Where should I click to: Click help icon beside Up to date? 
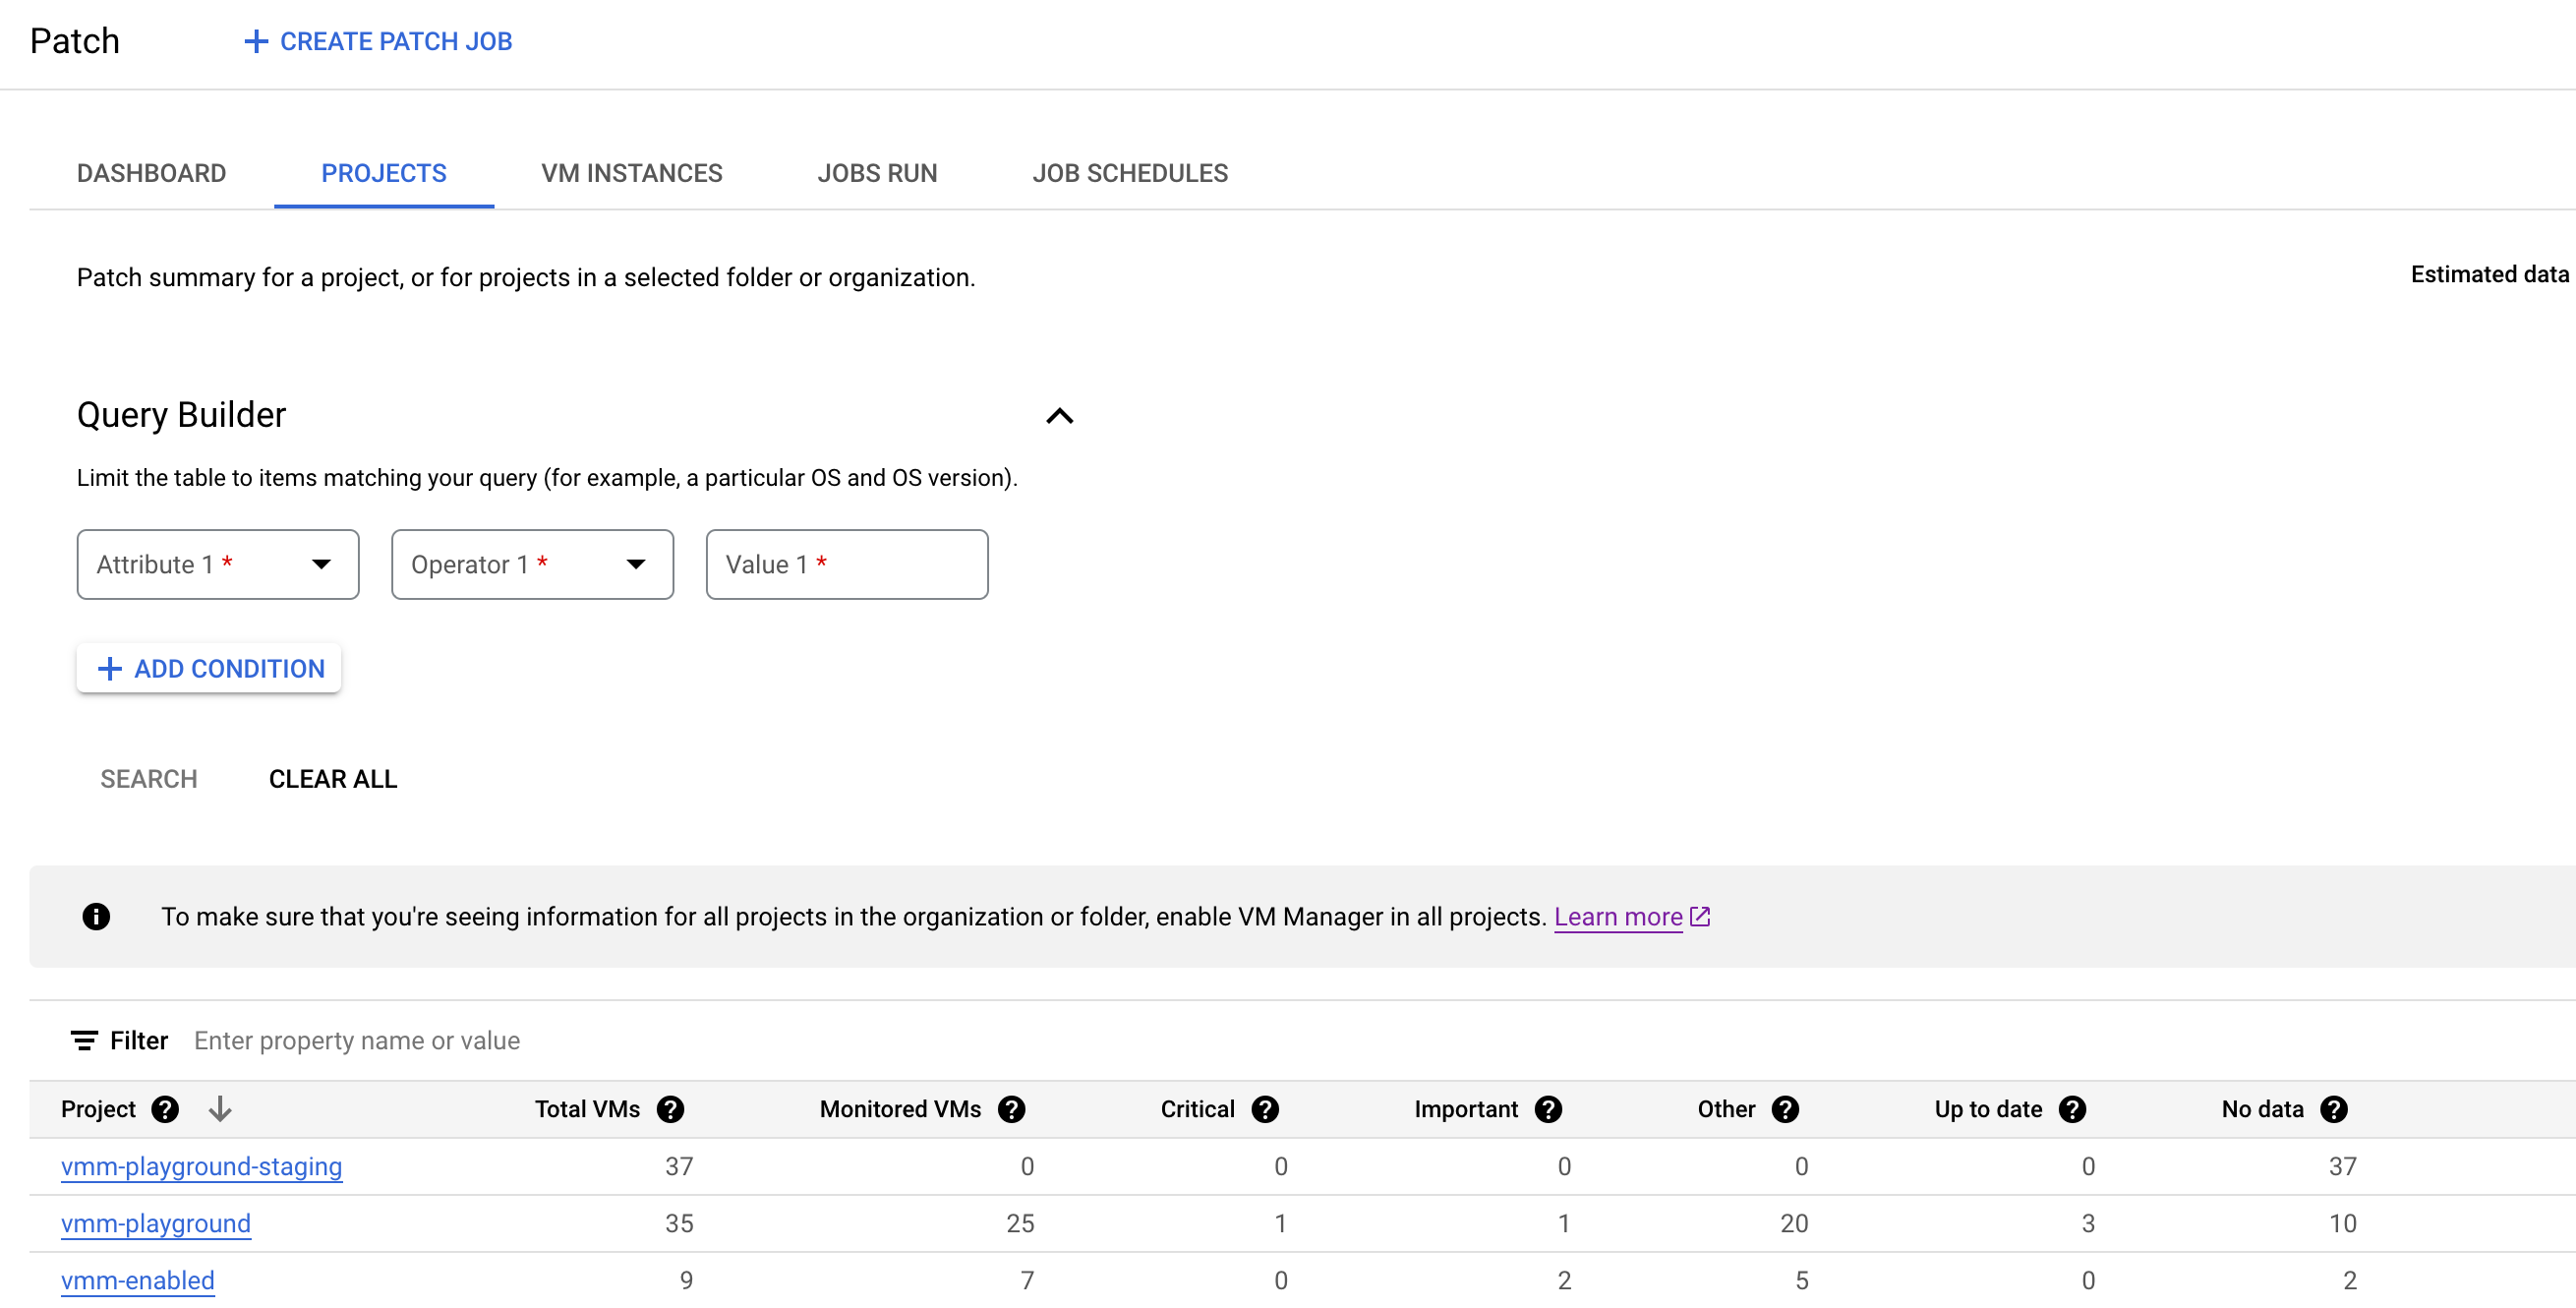(2072, 1109)
